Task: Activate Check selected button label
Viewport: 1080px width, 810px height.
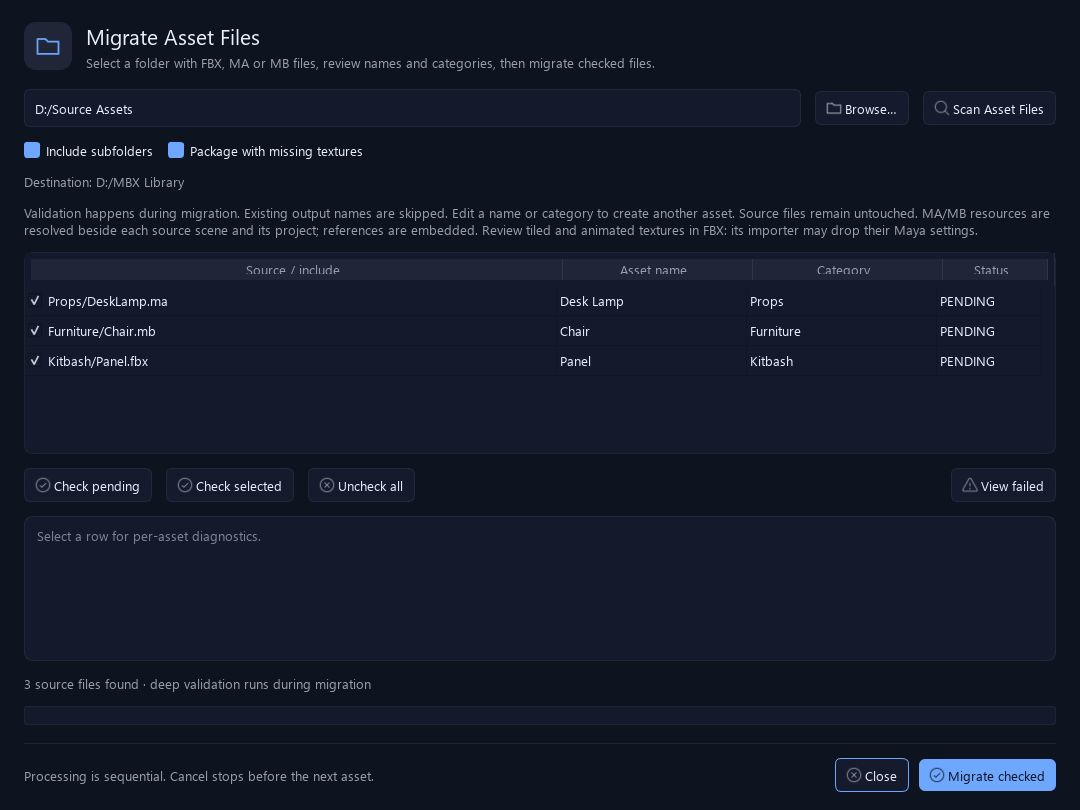Action: coord(238,486)
